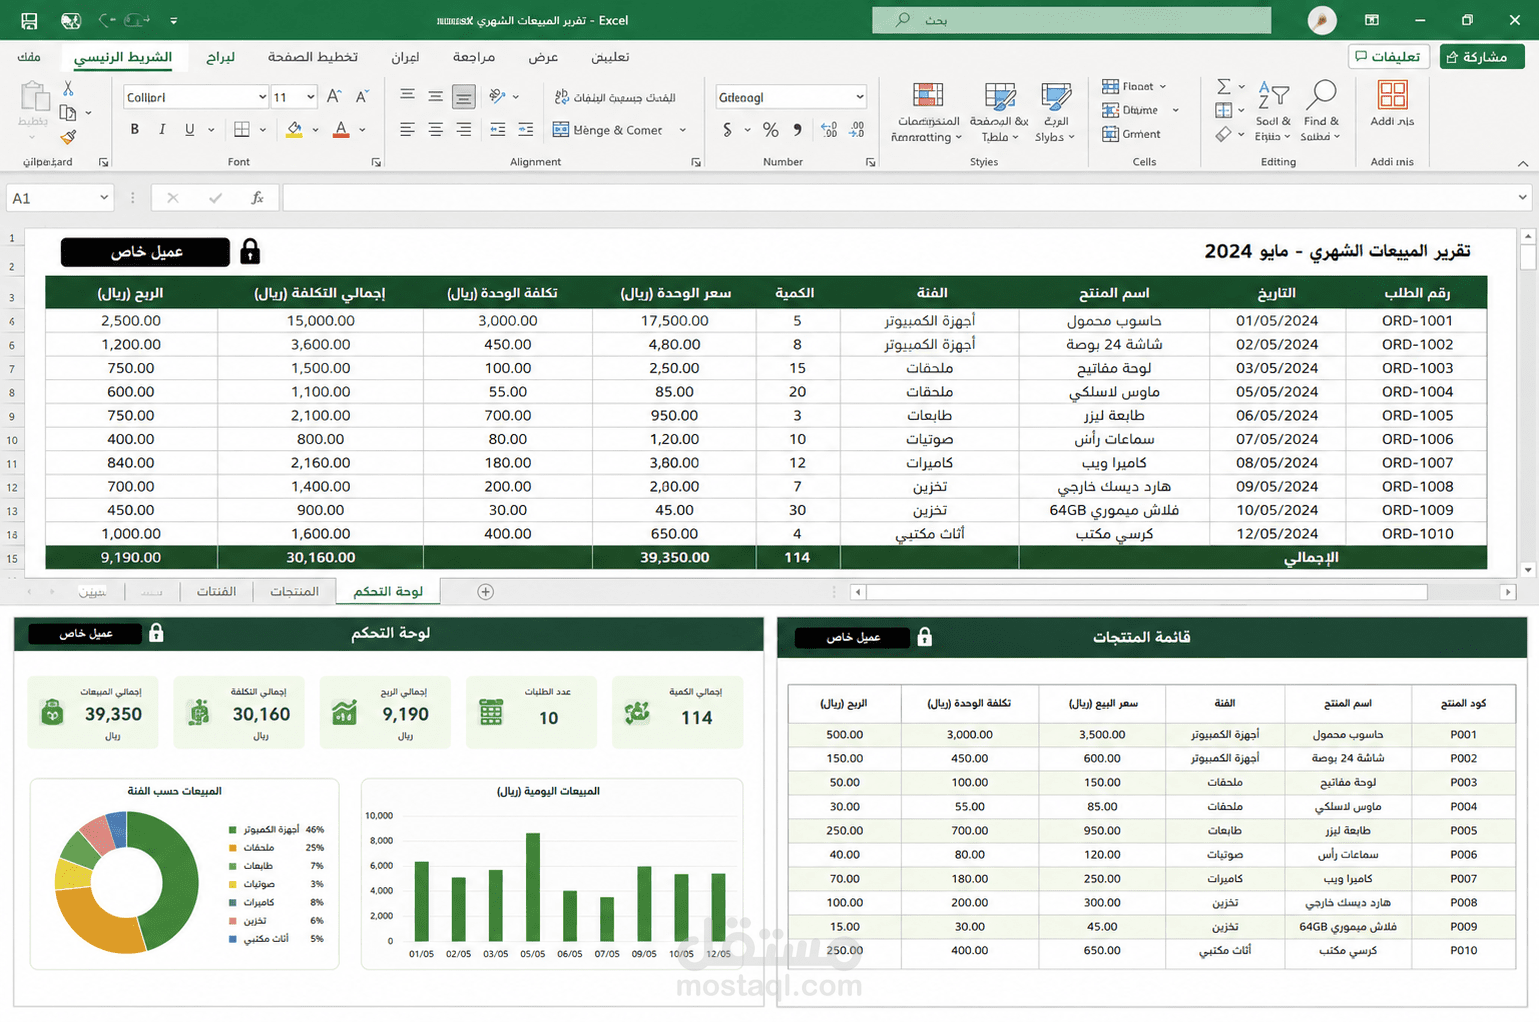Screen dimensions: 1539x1022
Task: Toggle Underline formatting
Action: (x=189, y=129)
